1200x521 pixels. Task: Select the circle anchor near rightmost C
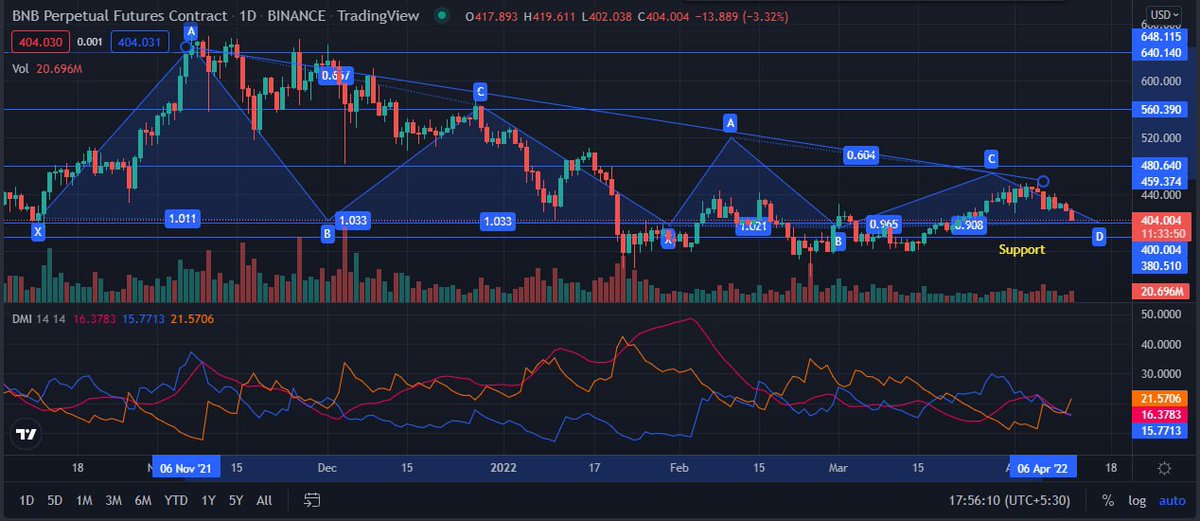[x=1043, y=181]
